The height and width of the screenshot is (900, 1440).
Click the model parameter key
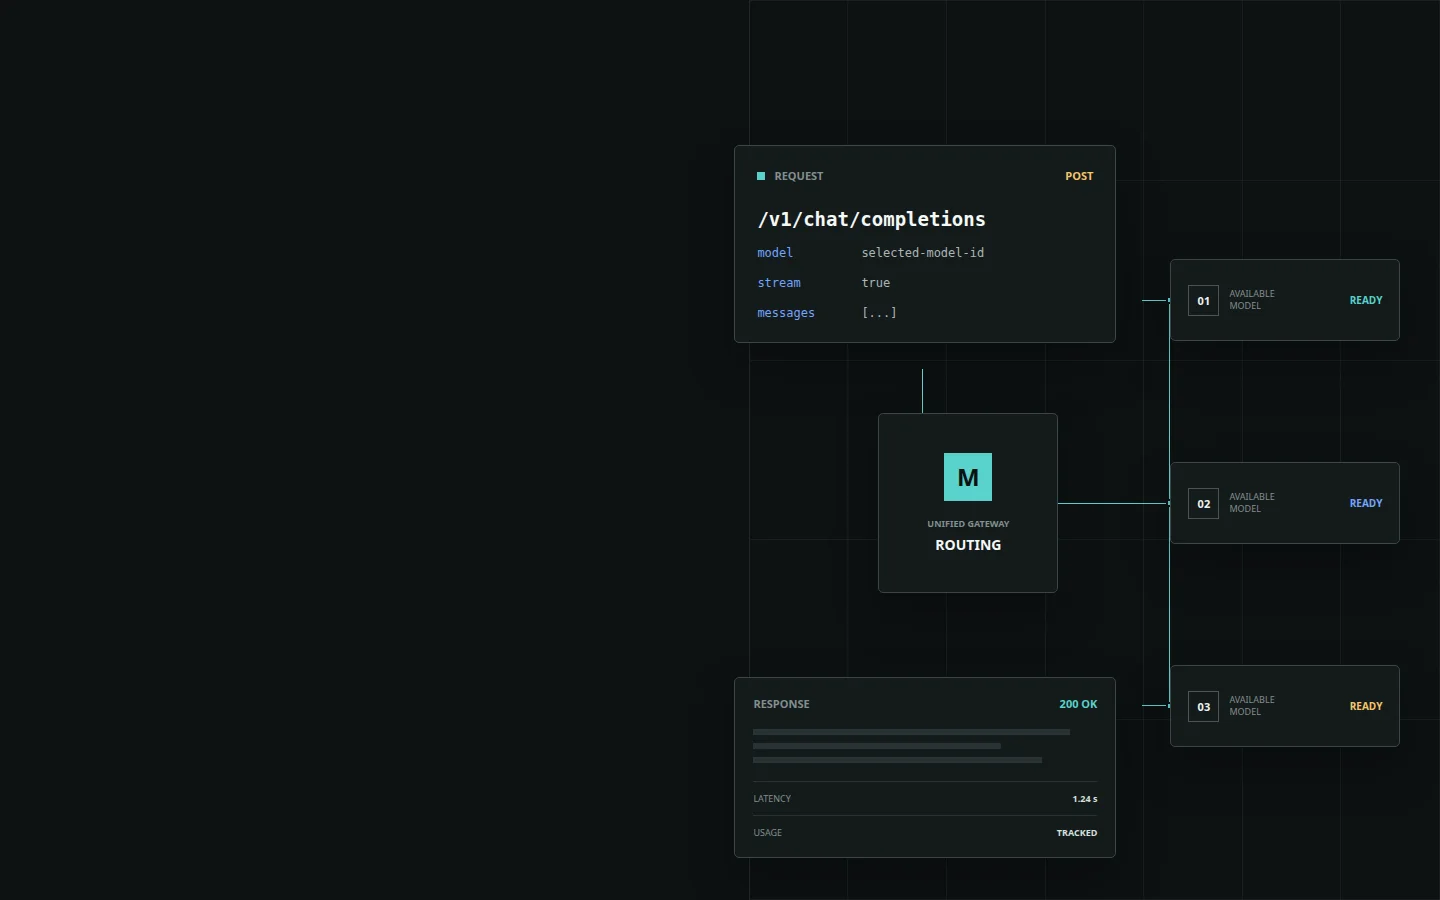[775, 253]
